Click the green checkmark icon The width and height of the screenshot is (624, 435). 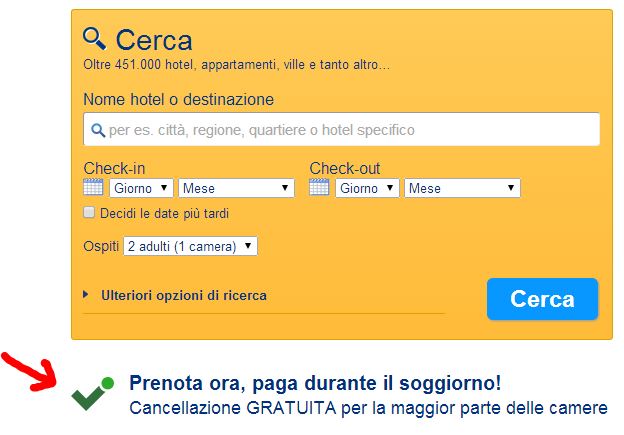click(x=92, y=393)
